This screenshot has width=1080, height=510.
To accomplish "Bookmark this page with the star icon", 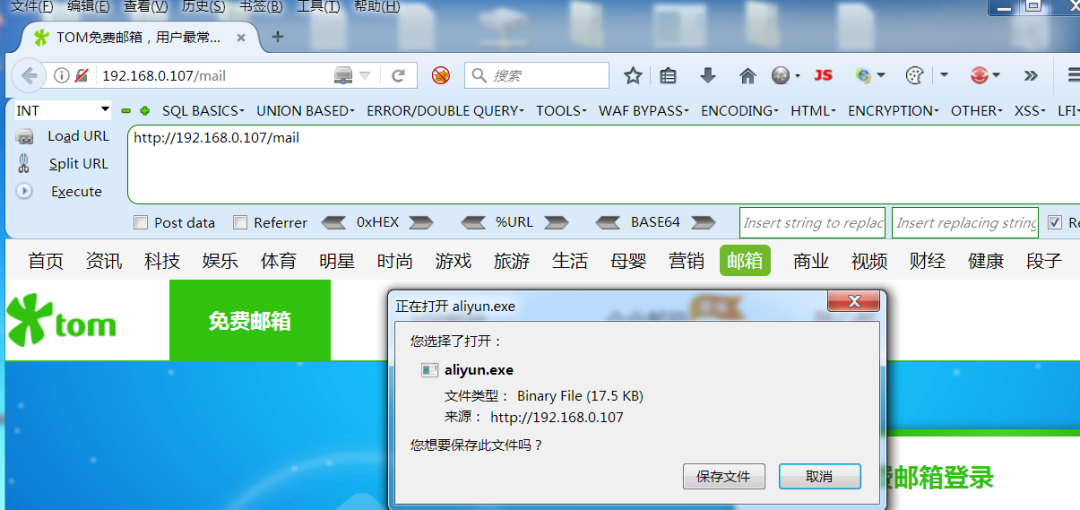I will pyautogui.click(x=633, y=76).
